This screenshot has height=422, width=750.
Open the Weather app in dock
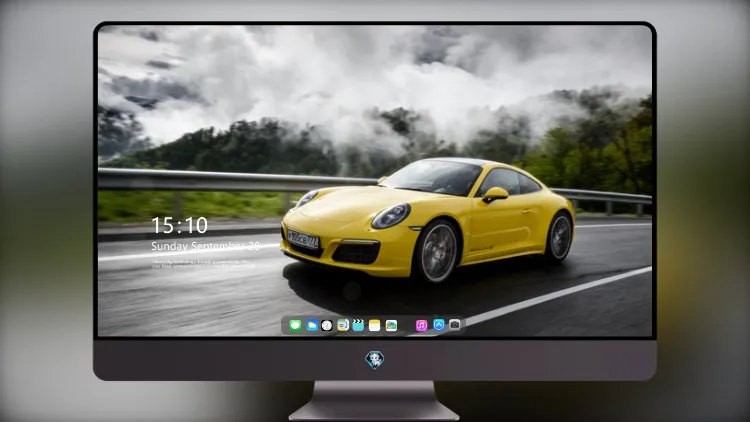click(312, 325)
